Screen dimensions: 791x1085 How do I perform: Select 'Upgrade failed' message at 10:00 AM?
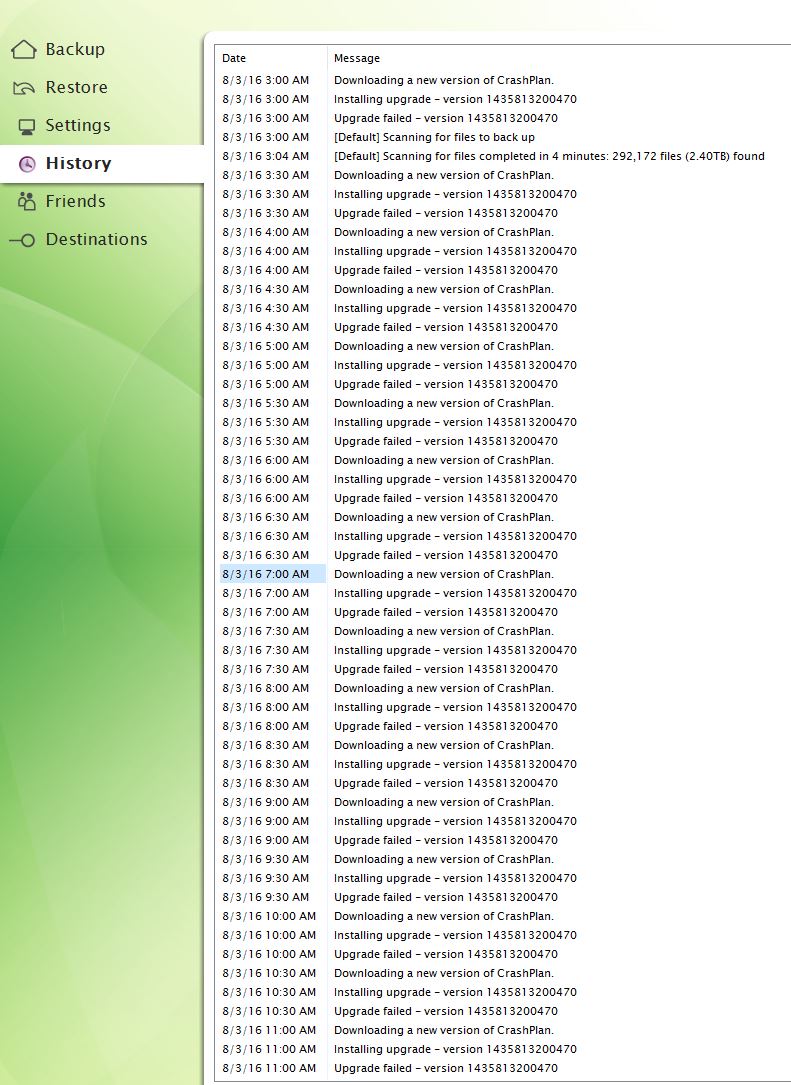[x=446, y=954]
